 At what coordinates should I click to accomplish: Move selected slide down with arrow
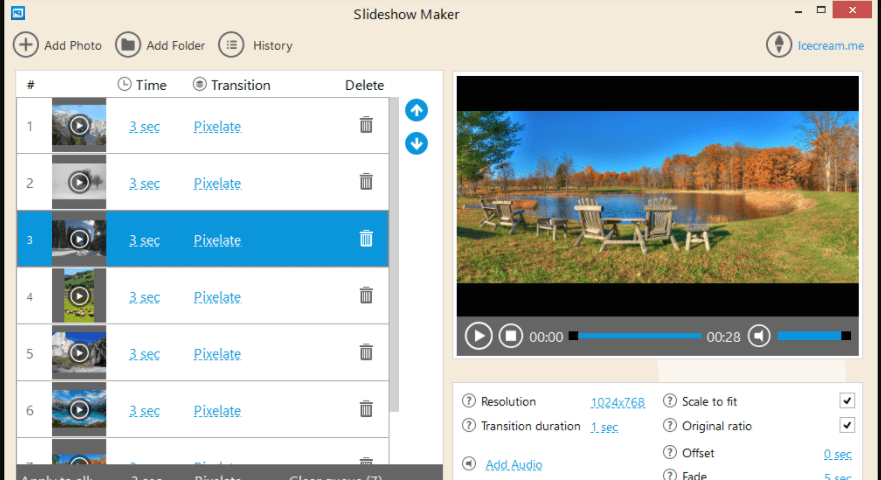[x=416, y=143]
